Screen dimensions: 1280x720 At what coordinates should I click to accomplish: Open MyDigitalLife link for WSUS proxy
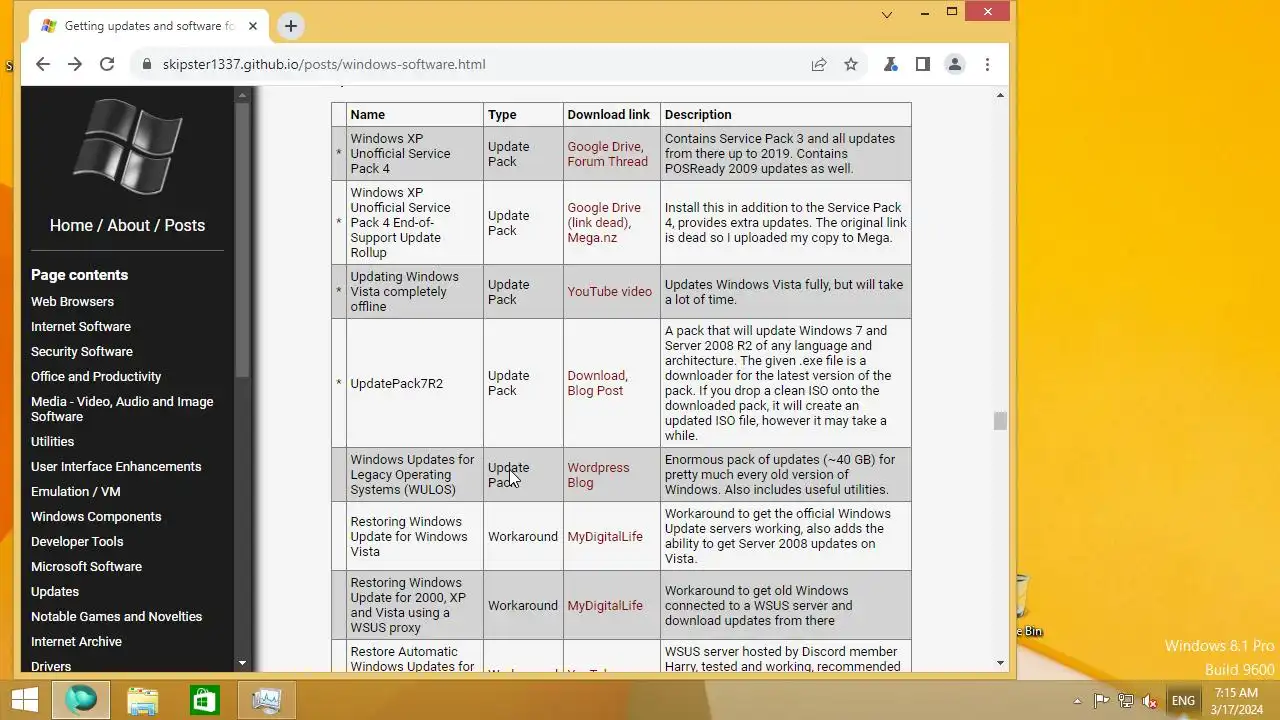(605, 606)
